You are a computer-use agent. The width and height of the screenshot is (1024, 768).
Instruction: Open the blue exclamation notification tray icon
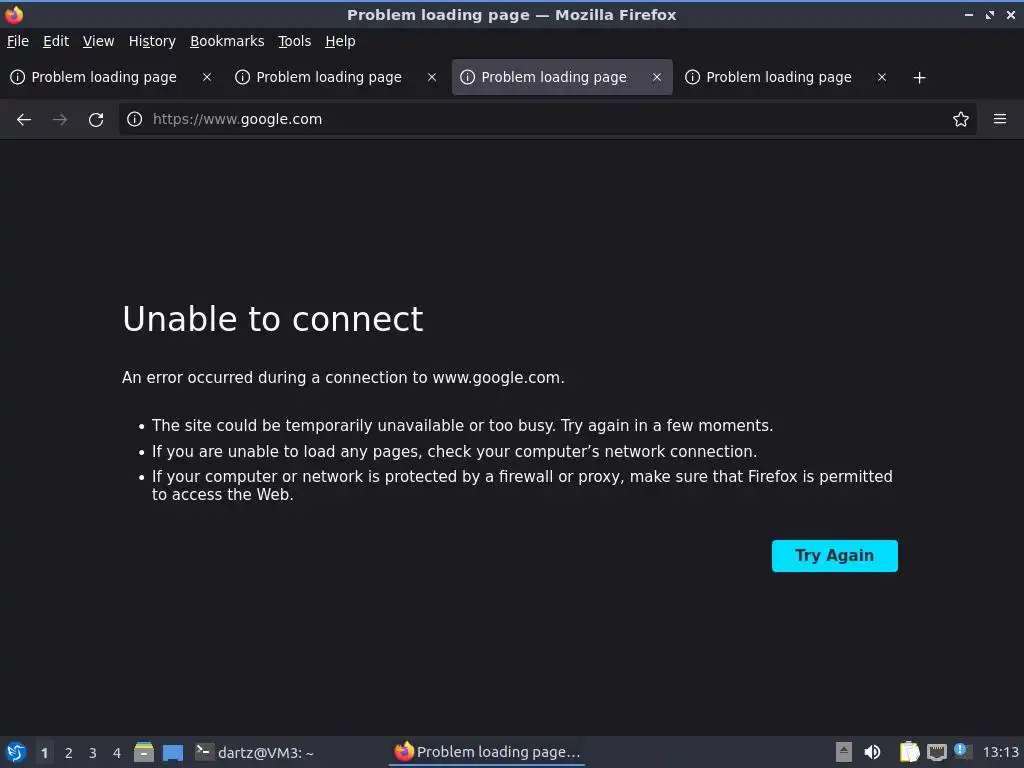(x=961, y=750)
